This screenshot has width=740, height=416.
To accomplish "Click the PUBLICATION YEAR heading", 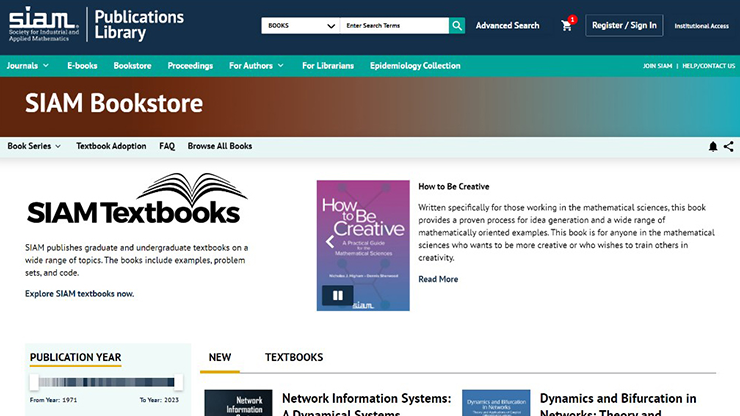I will pyautogui.click(x=76, y=357).
